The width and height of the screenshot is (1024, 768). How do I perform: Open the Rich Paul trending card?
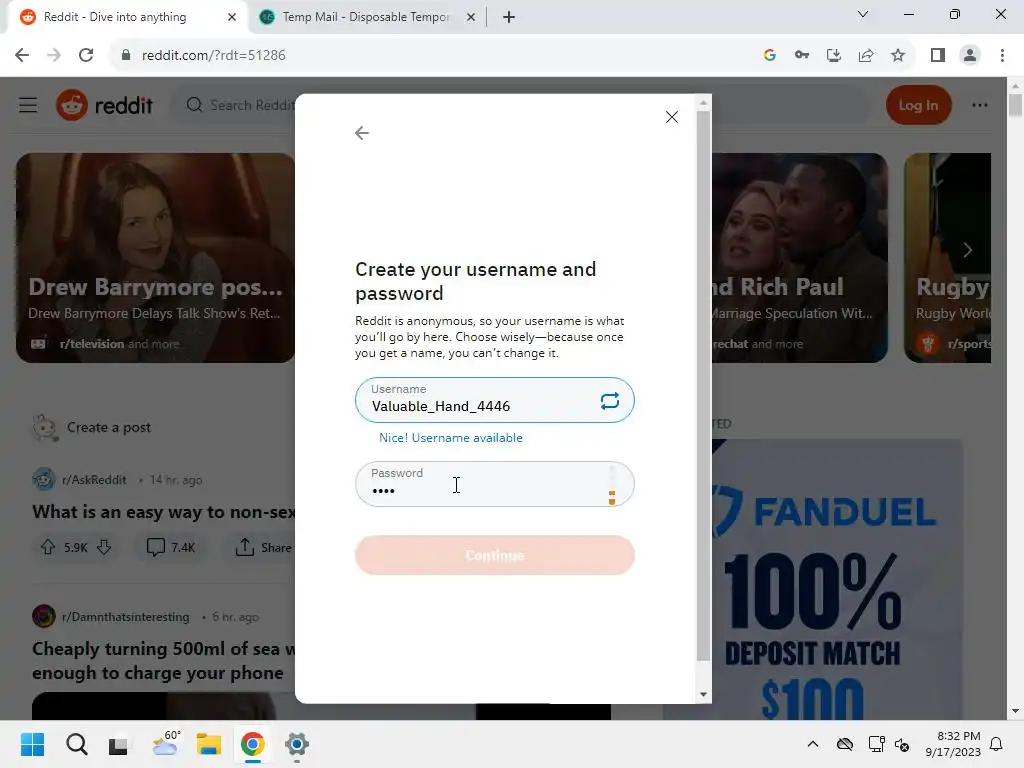799,258
